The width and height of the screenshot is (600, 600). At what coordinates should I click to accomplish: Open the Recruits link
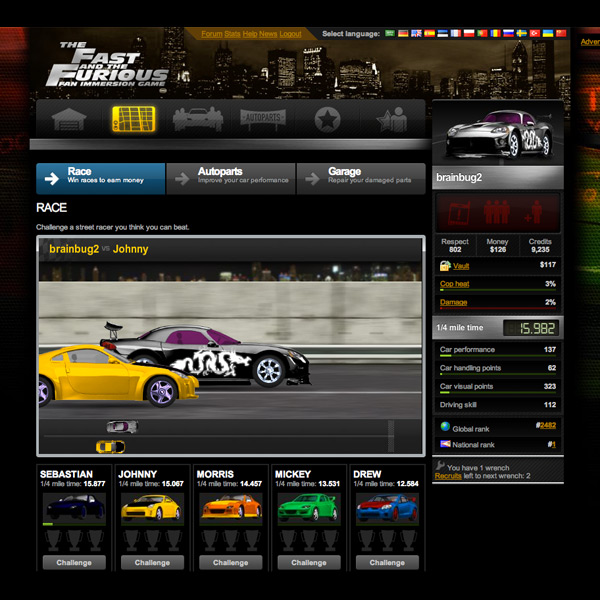[448, 476]
